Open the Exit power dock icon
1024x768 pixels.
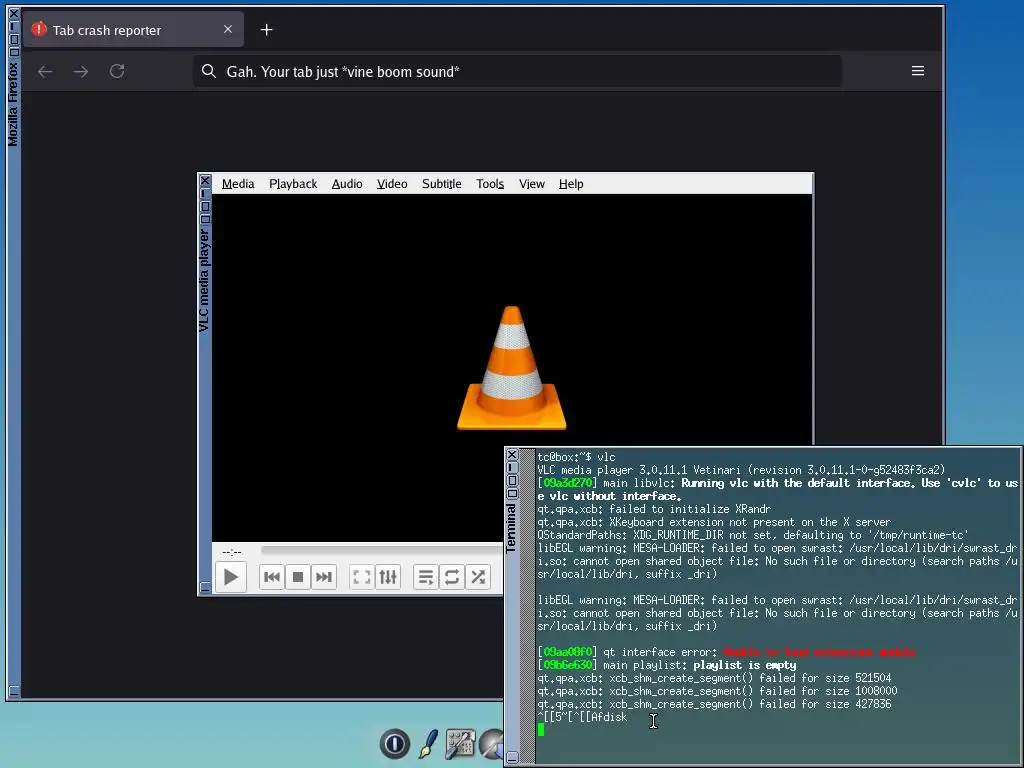click(394, 743)
